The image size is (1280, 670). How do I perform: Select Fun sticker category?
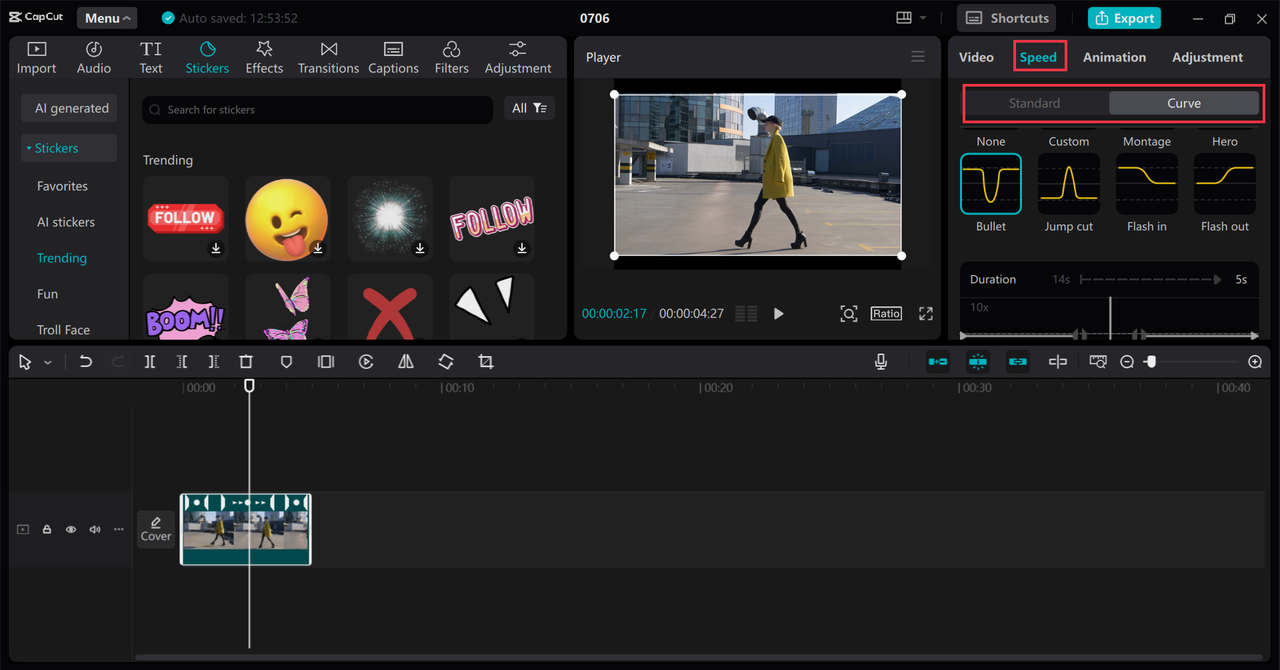pyautogui.click(x=47, y=294)
